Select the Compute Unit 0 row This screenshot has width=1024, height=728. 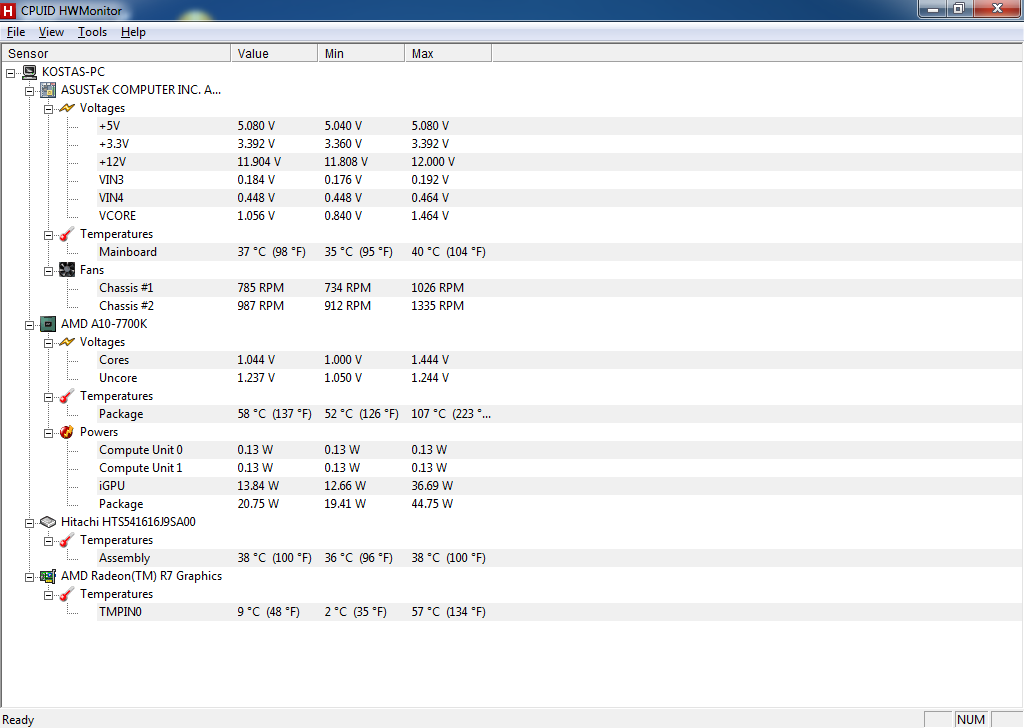point(560,451)
